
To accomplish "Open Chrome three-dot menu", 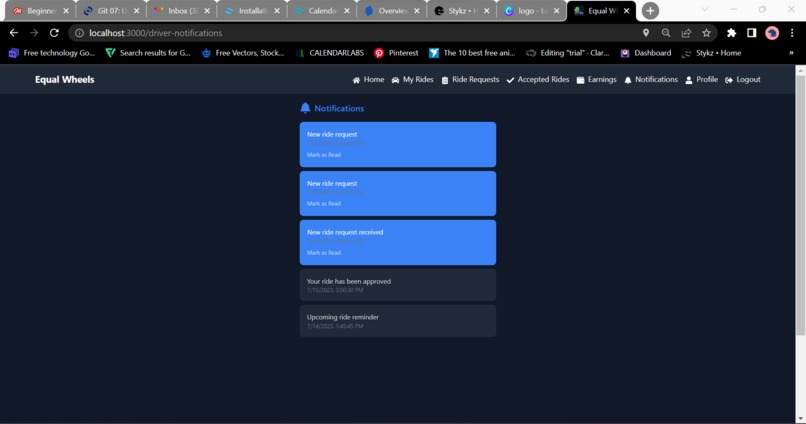I will tap(792, 33).
